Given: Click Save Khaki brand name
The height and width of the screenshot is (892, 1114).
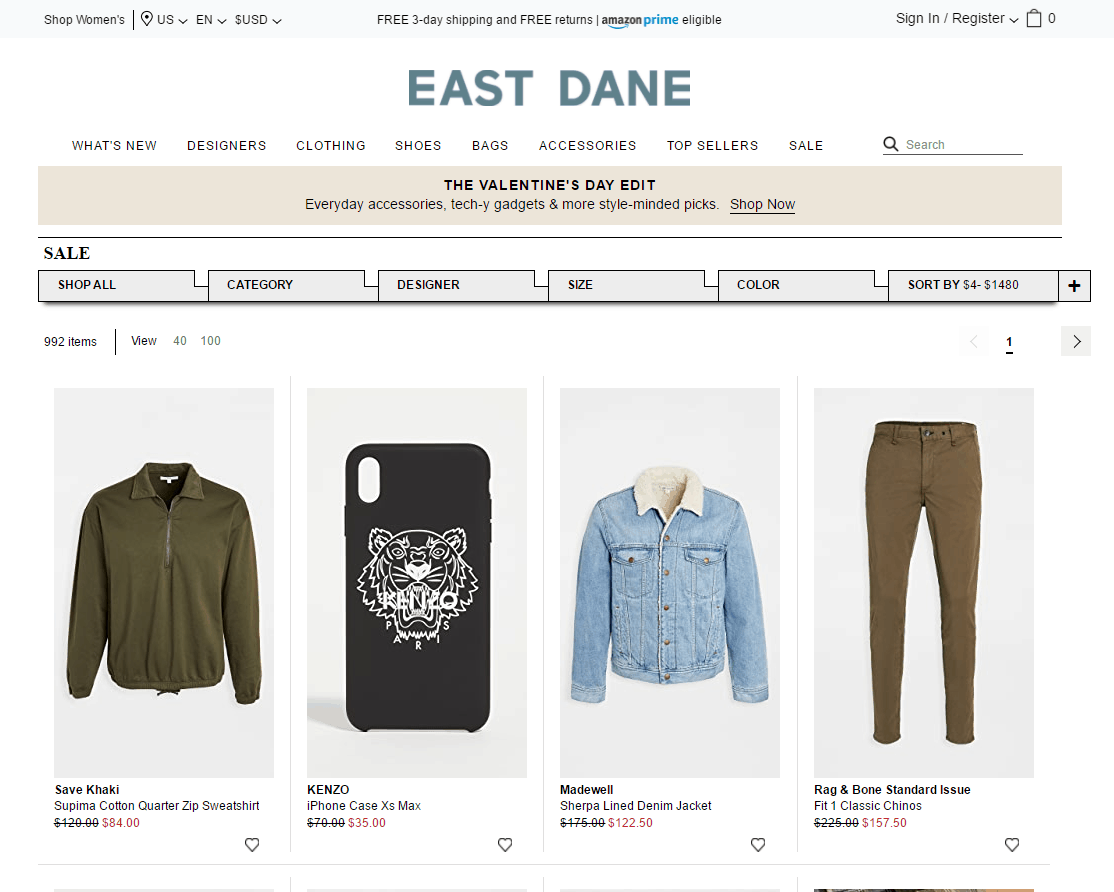Looking at the screenshot, I should (87, 790).
